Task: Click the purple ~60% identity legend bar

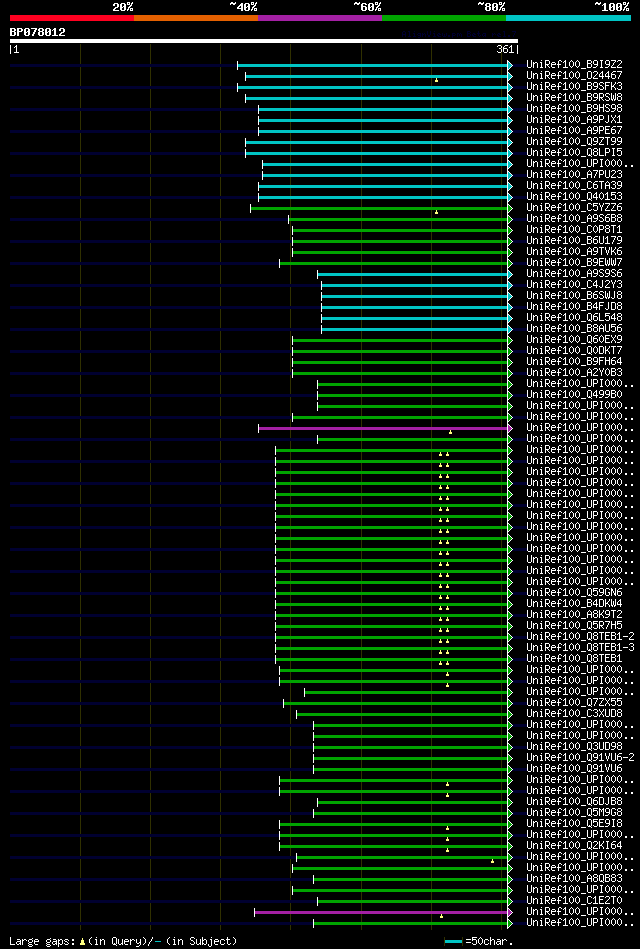Action: point(320,18)
